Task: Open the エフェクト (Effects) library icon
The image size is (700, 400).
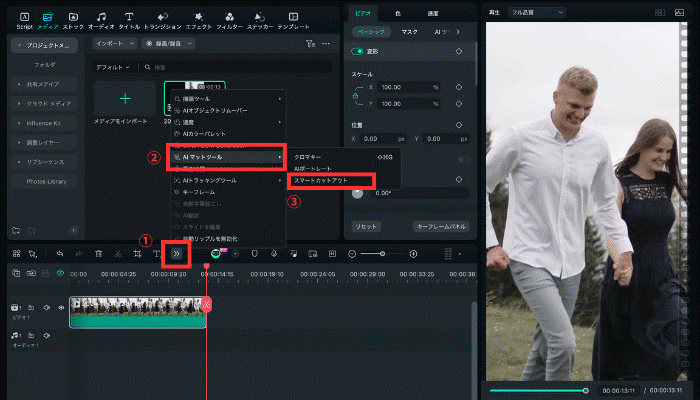Action: click(198, 17)
